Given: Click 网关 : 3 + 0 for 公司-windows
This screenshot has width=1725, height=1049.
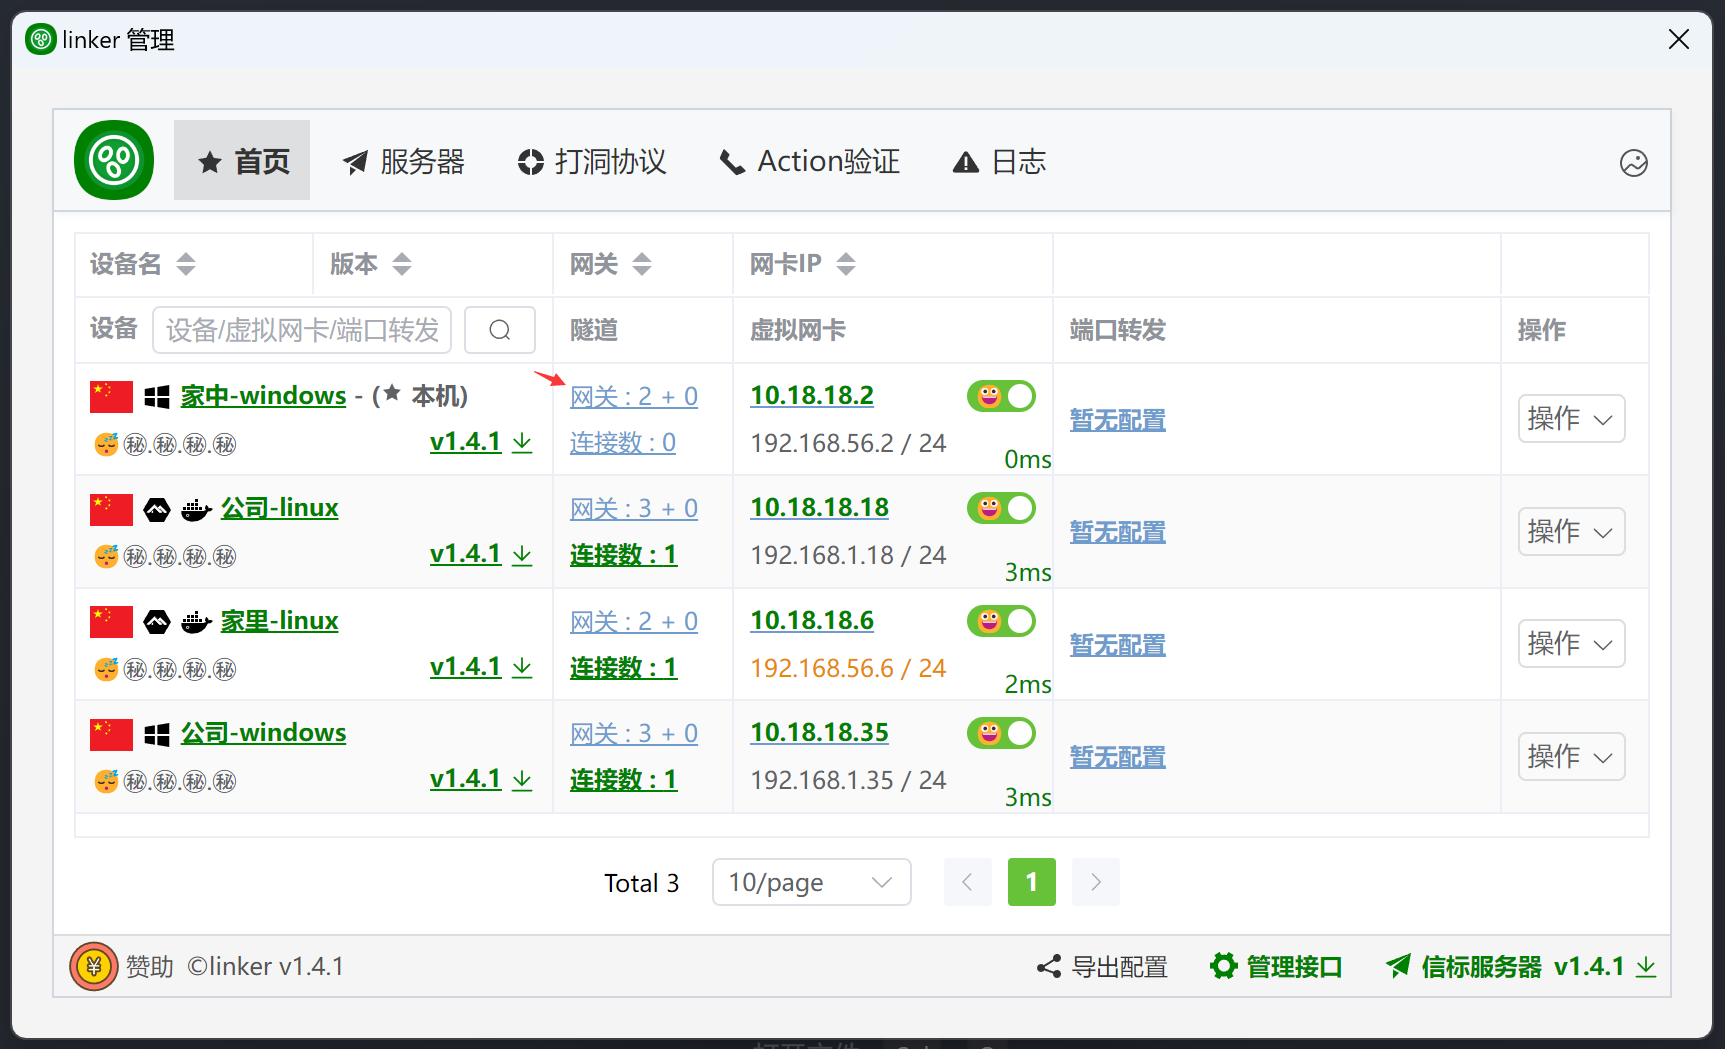Looking at the screenshot, I should click(x=634, y=734).
